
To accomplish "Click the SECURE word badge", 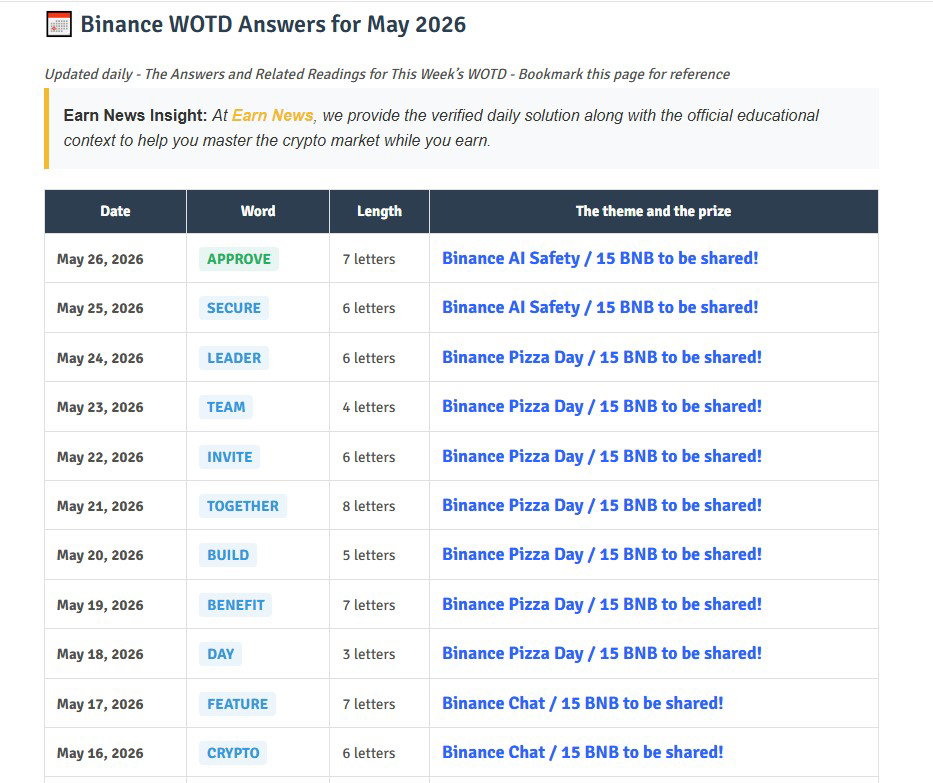I will tap(234, 308).
